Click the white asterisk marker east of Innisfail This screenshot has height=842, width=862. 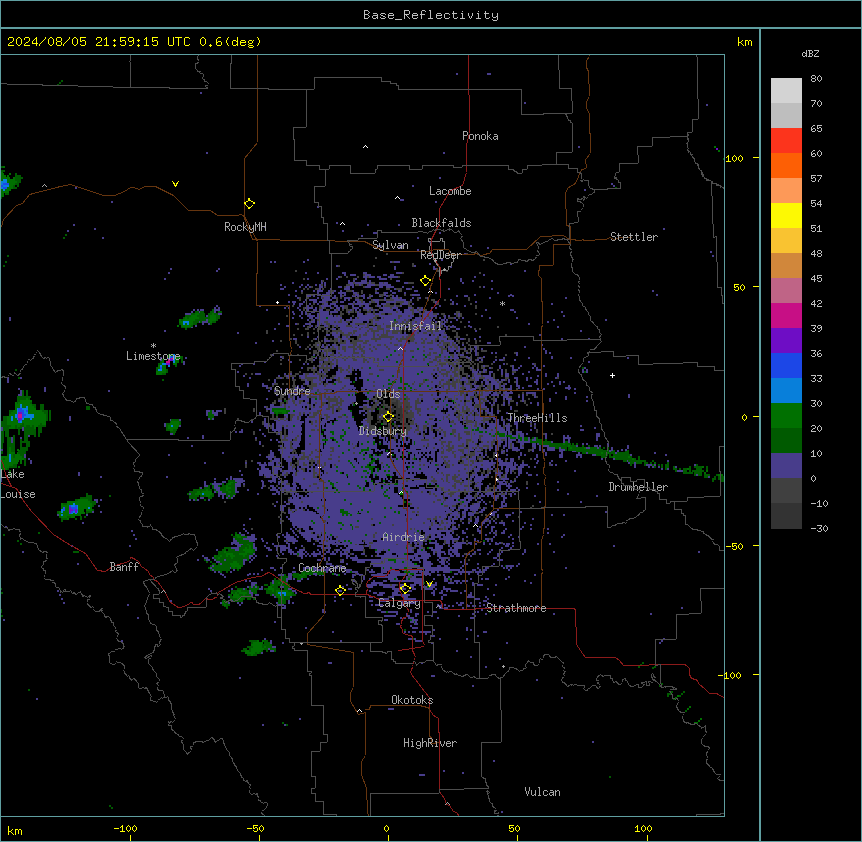502,304
